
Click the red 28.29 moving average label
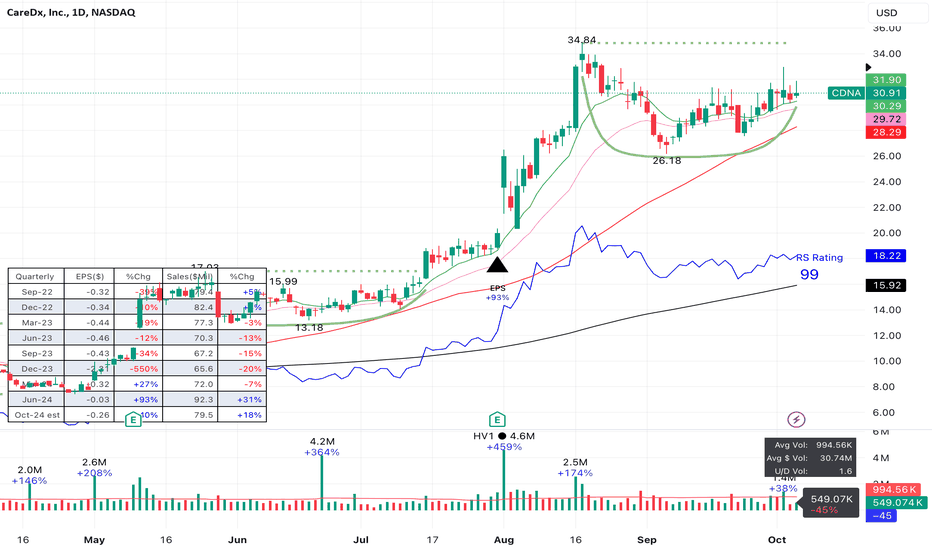886,132
